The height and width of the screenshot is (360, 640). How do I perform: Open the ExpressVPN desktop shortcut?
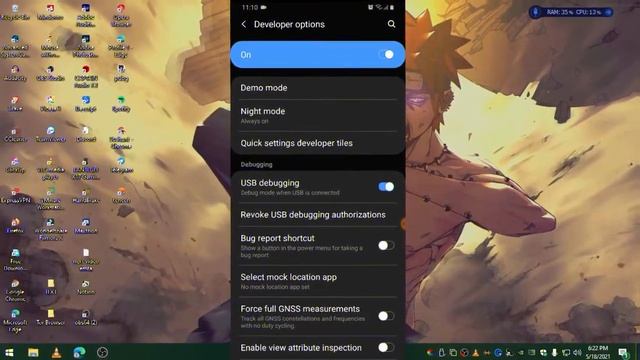point(15,196)
